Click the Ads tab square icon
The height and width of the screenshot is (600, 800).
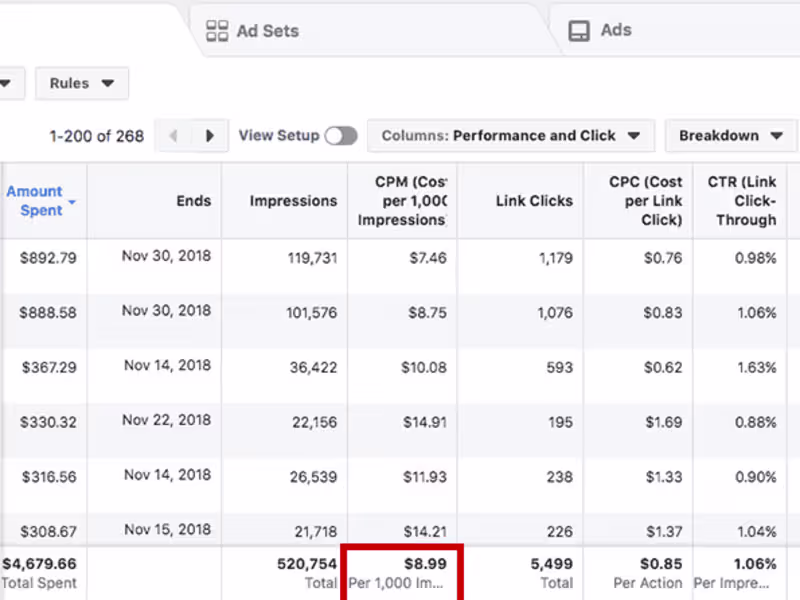pos(579,31)
